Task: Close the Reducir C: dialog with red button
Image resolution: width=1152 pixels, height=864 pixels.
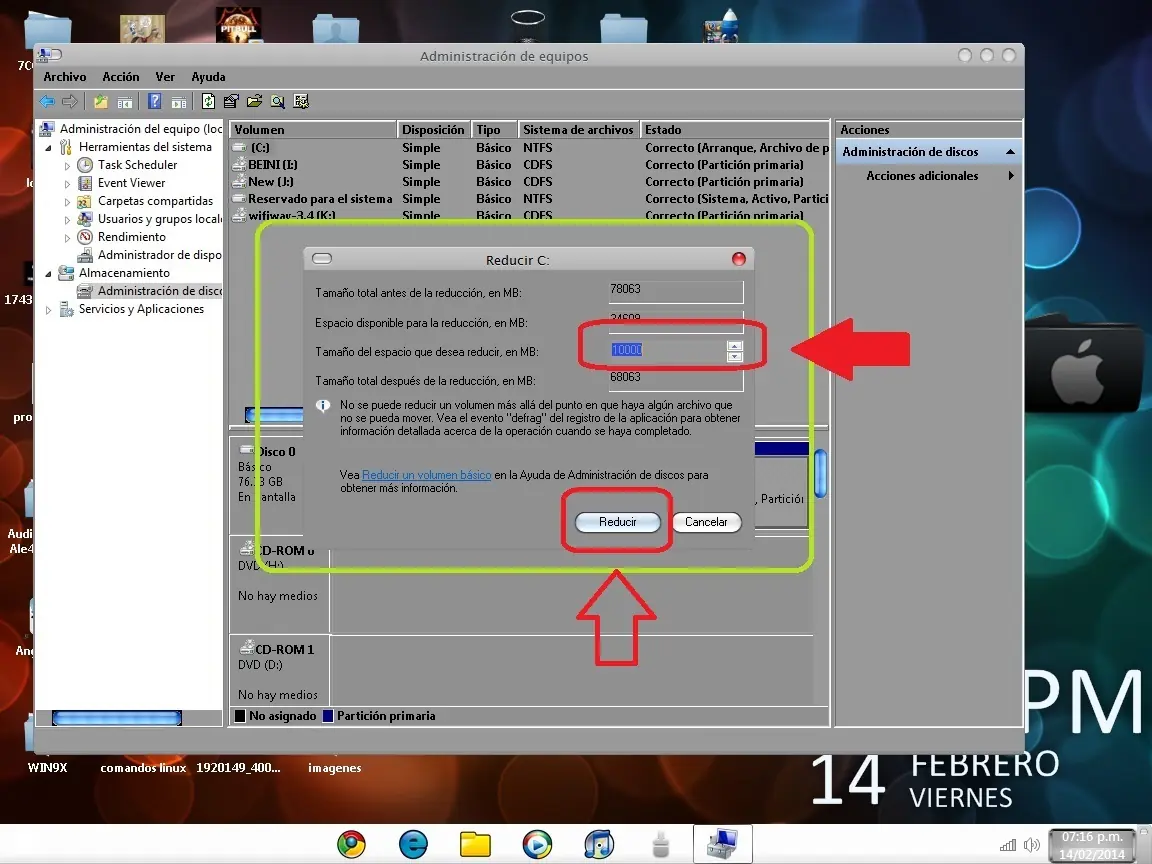Action: [738, 259]
